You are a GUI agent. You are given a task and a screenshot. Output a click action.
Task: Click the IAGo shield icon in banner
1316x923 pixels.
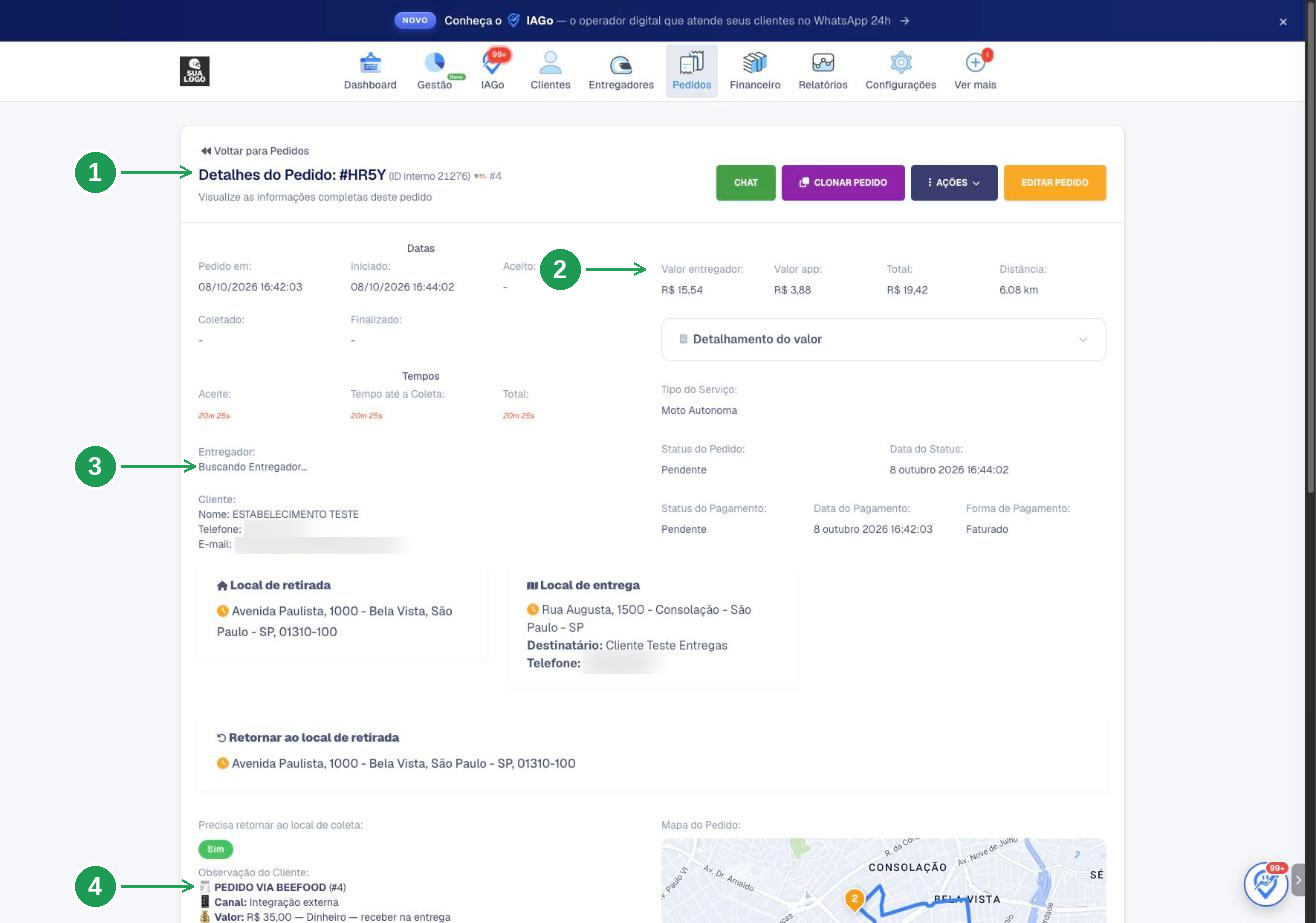514,20
